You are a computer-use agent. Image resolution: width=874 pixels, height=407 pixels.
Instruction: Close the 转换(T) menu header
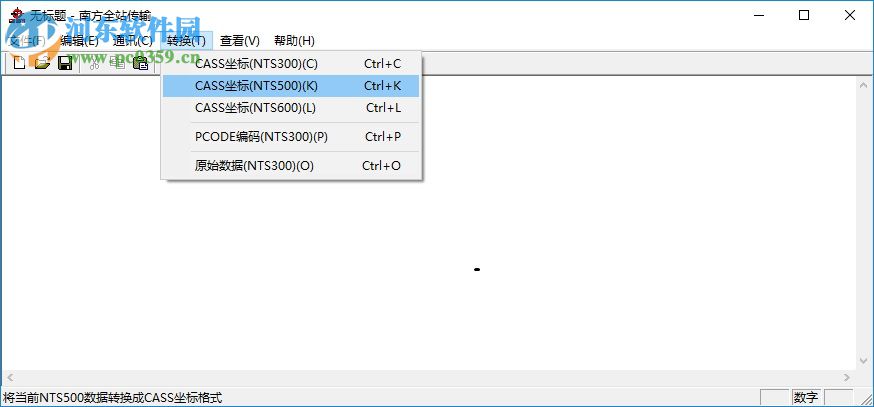(186, 41)
